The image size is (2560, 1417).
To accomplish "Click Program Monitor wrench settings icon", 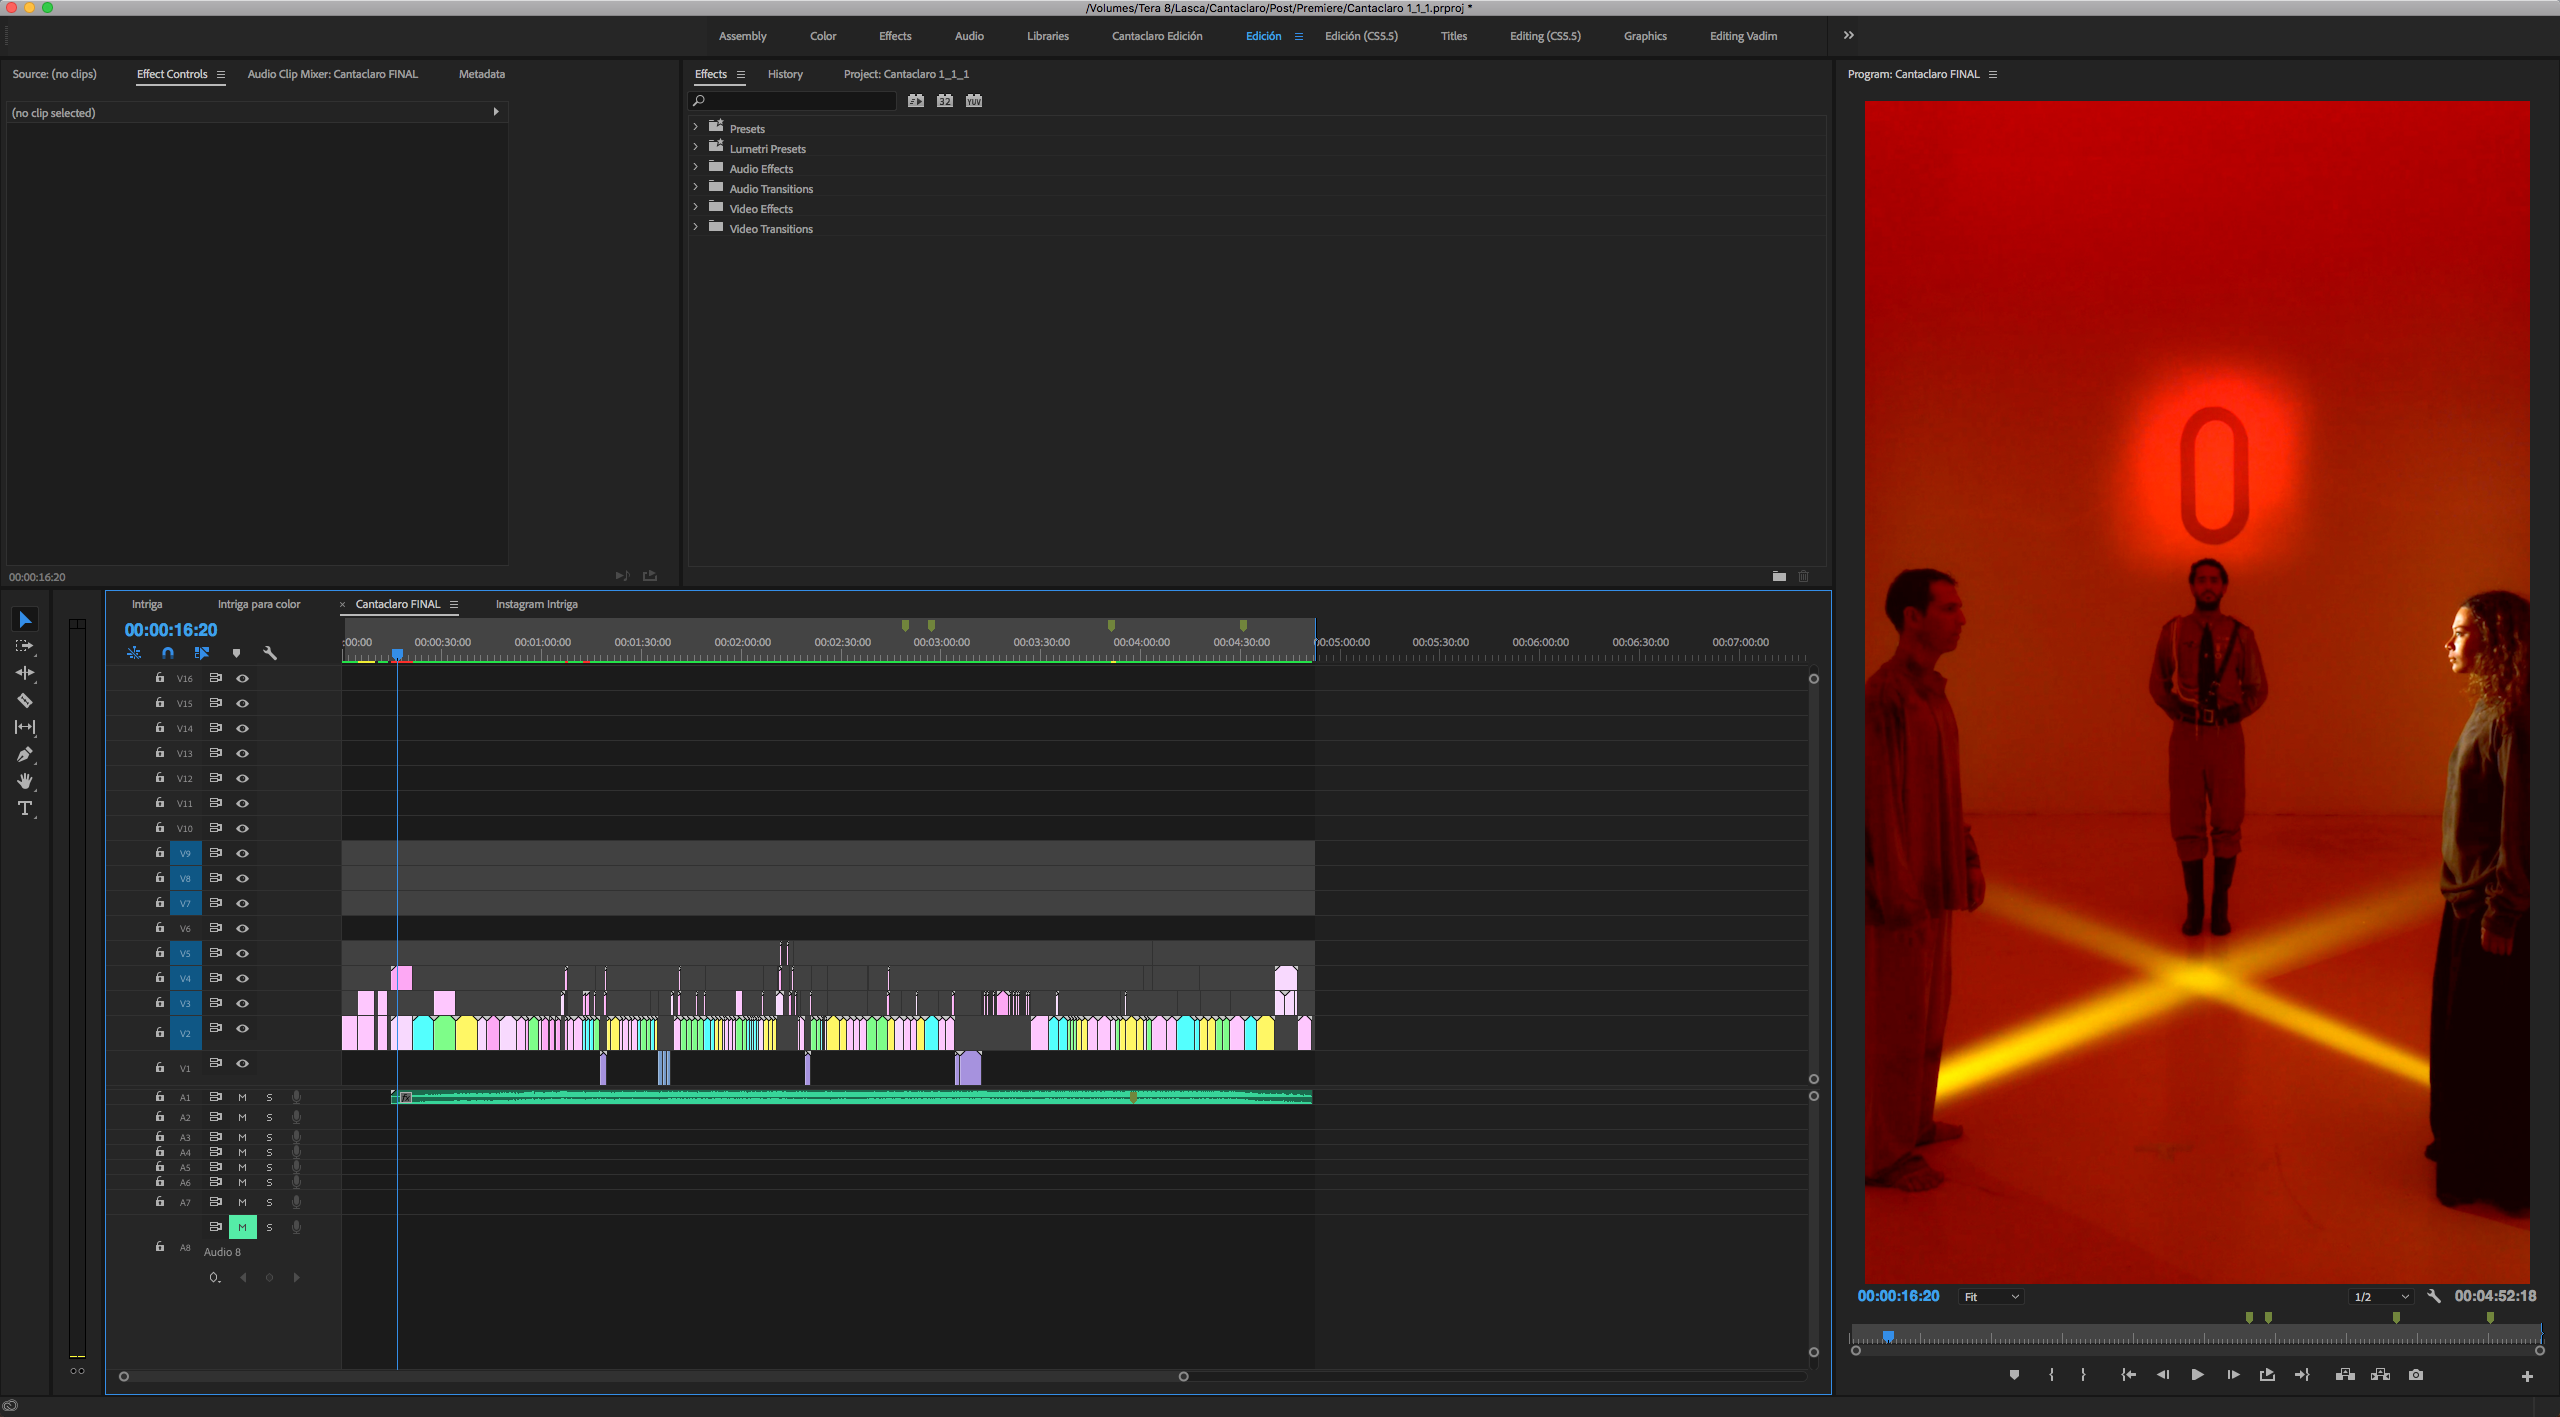I will pyautogui.click(x=2434, y=1296).
